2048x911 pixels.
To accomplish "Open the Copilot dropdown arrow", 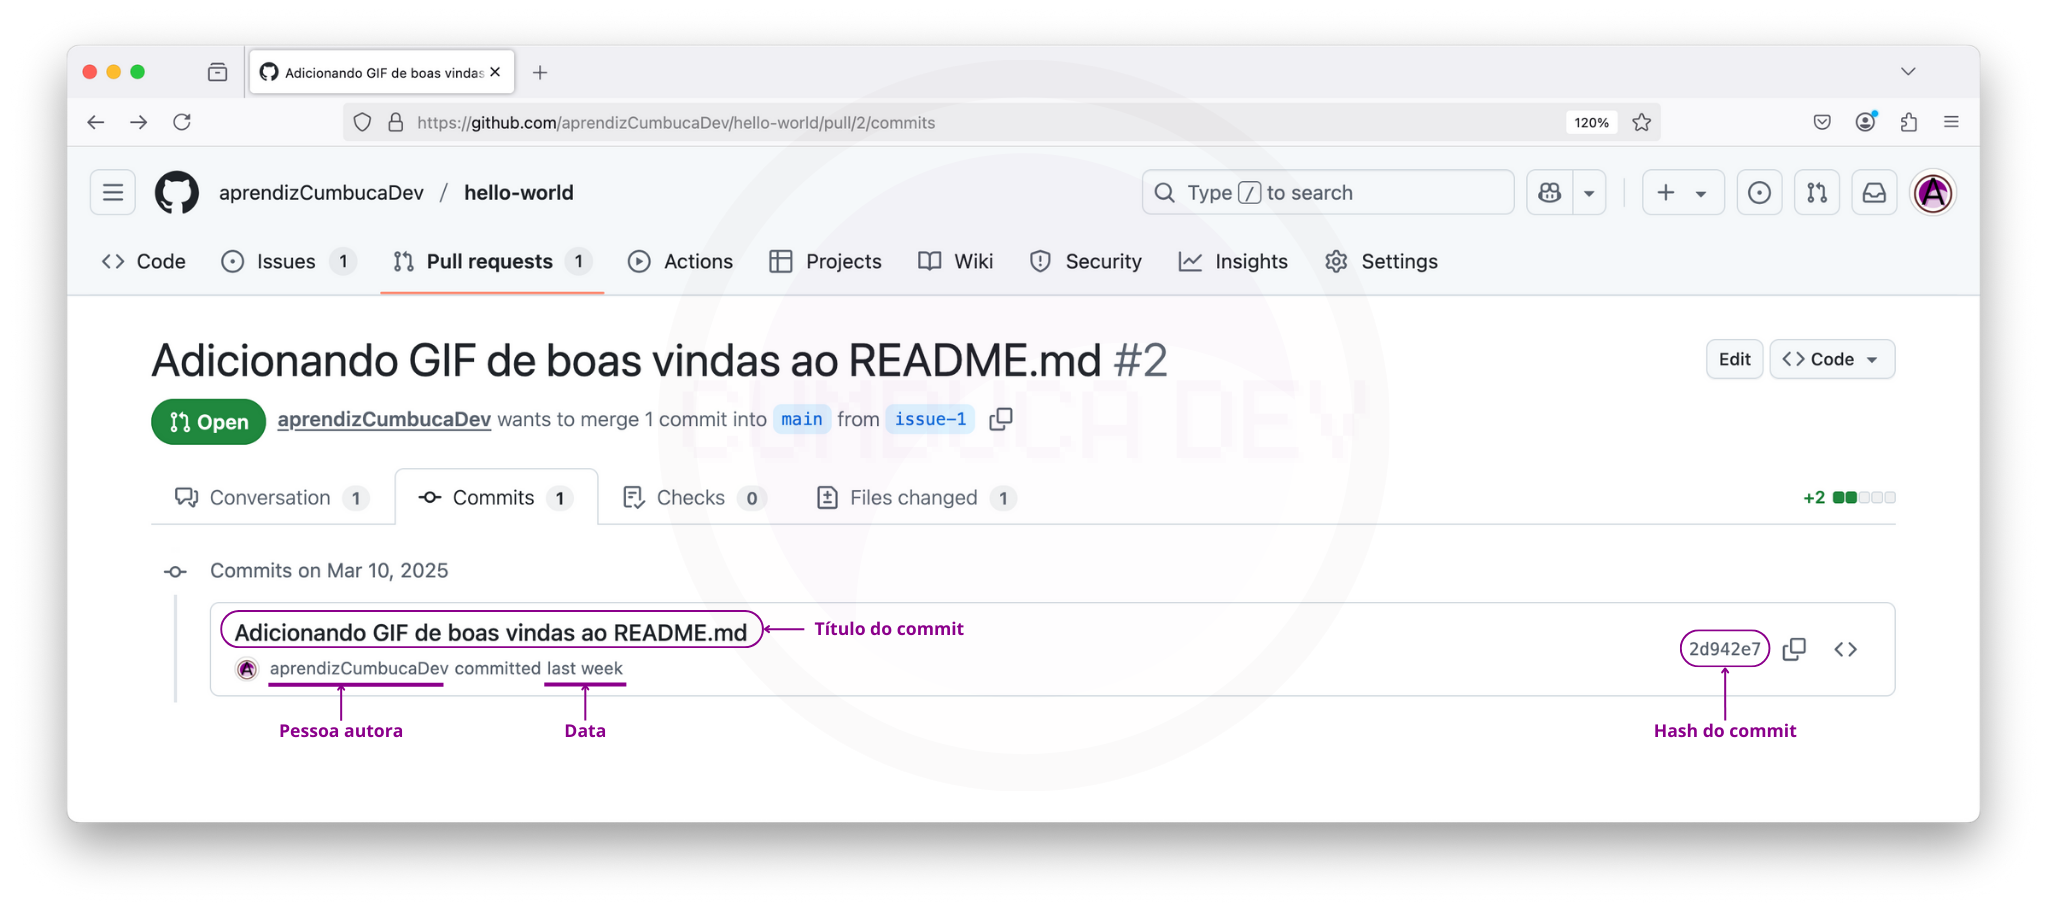I will click(x=1589, y=193).
